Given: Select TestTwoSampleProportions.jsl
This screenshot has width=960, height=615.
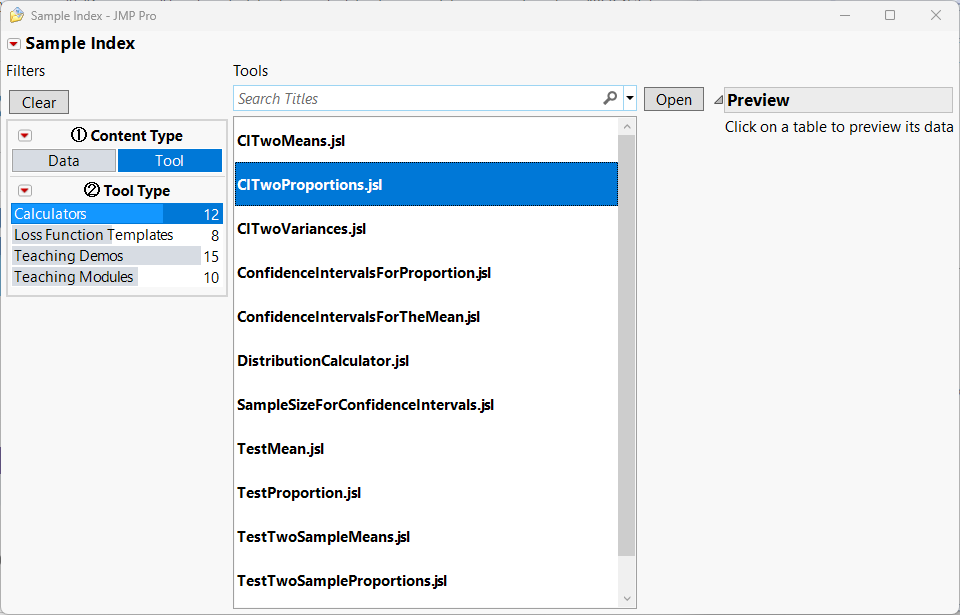Looking at the screenshot, I should [x=426, y=581].
